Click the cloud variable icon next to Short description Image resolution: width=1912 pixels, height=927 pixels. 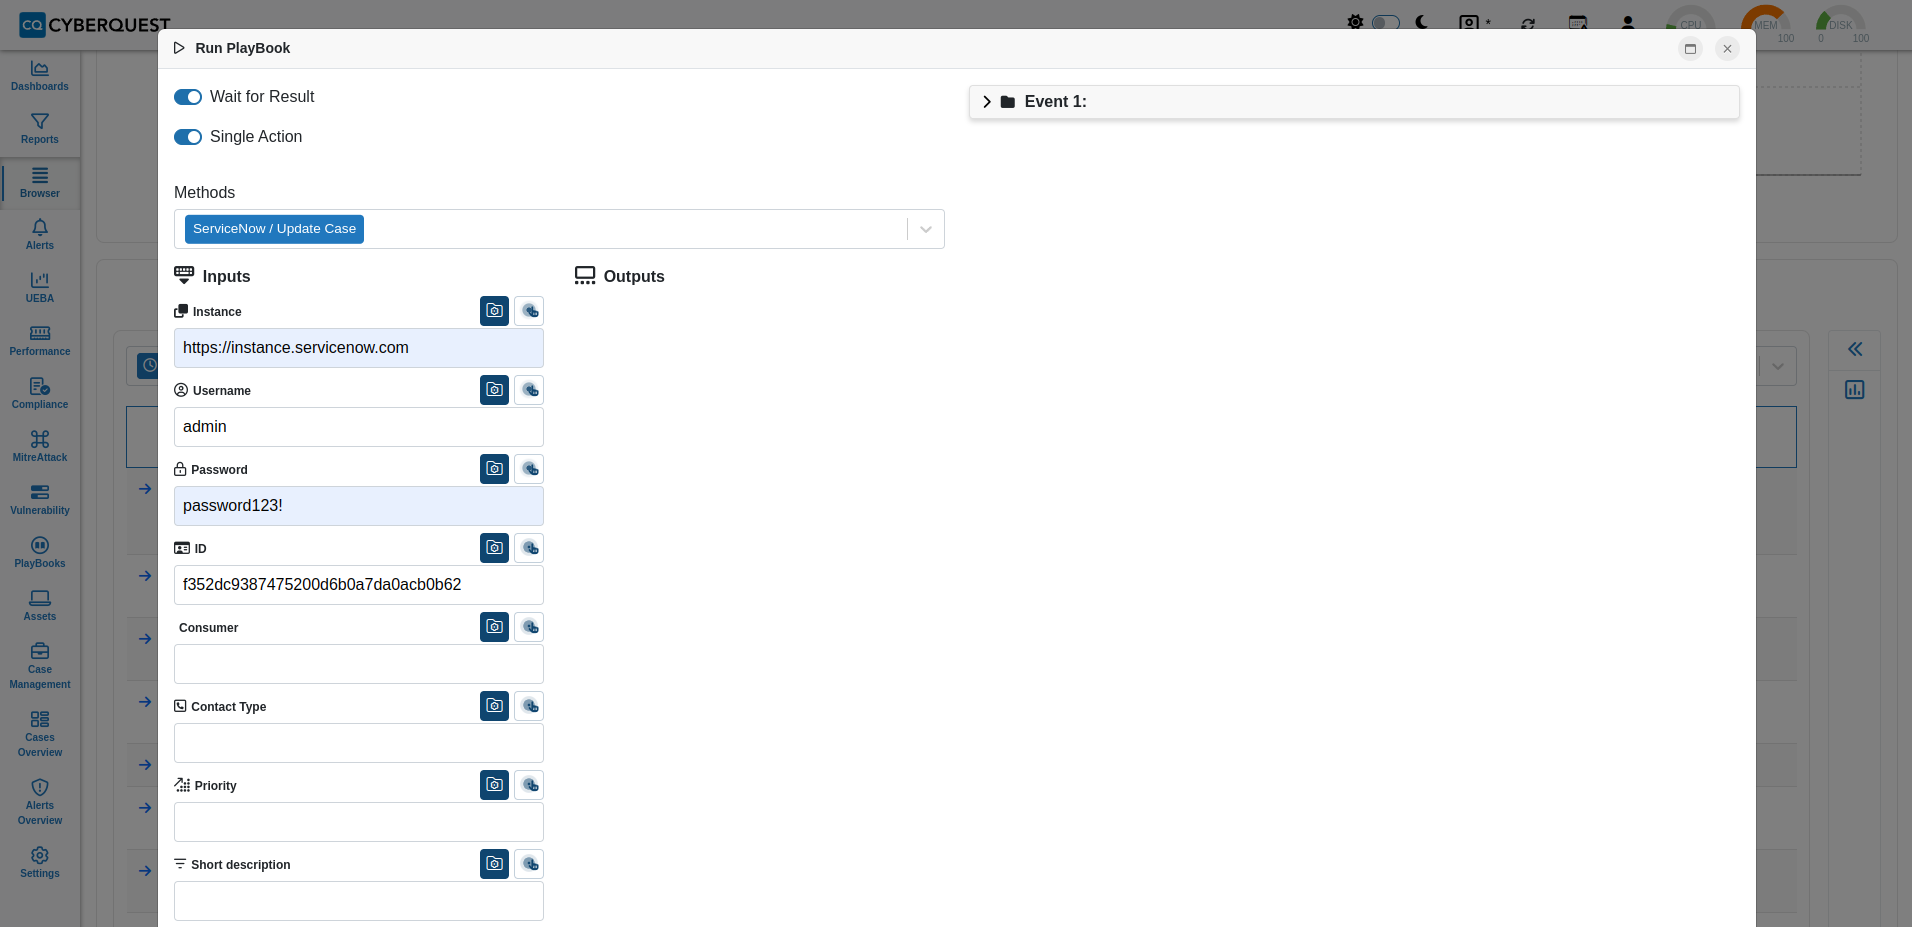click(529, 864)
